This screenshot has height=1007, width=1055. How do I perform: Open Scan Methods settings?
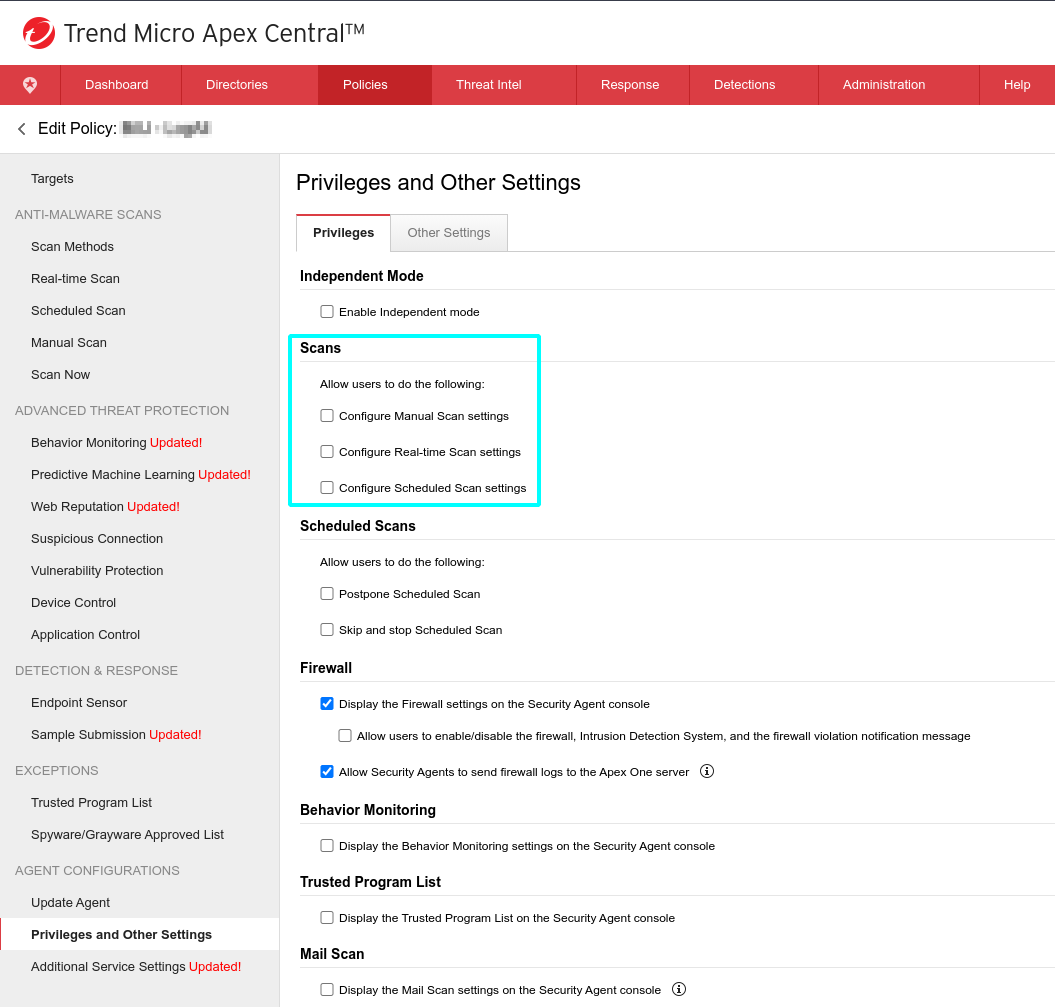coord(72,247)
